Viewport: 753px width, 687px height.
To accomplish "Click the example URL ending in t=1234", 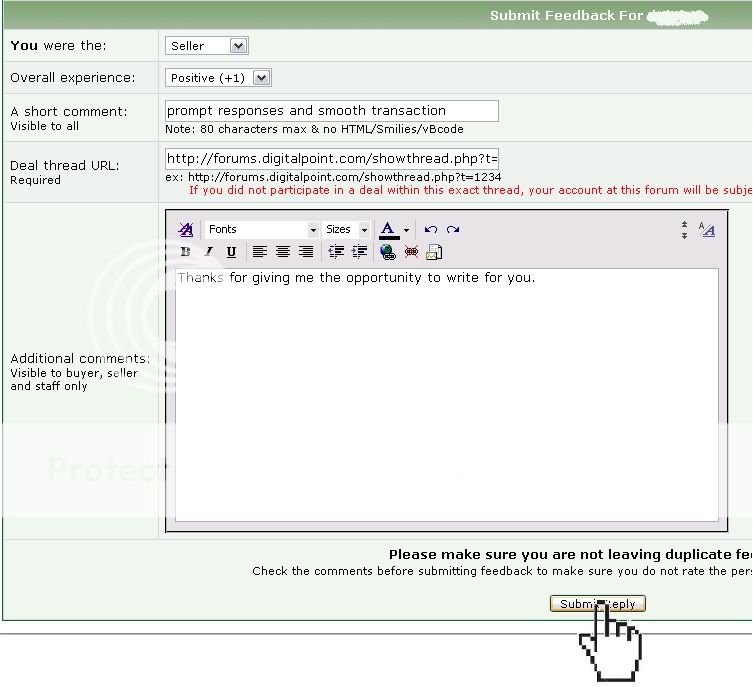I will point(344,177).
